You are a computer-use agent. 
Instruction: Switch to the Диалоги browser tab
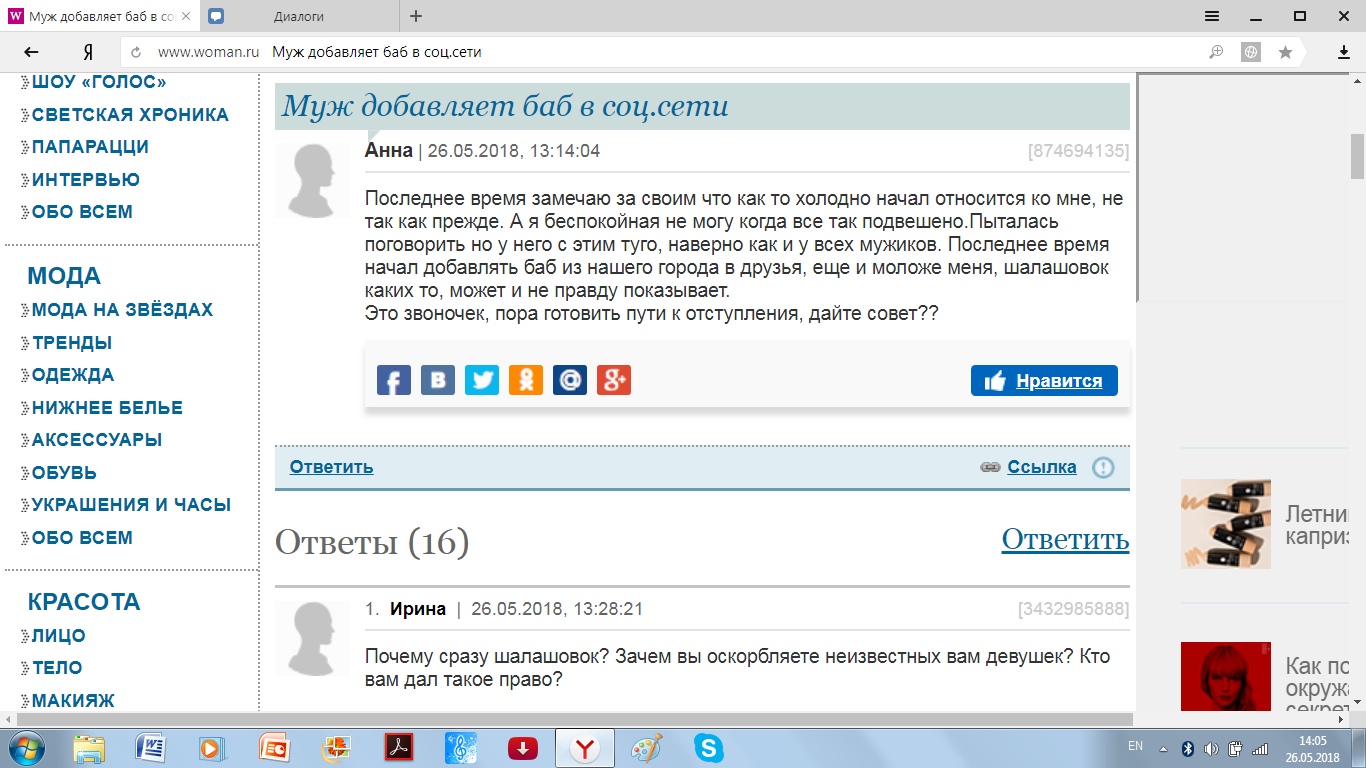coord(298,16)
